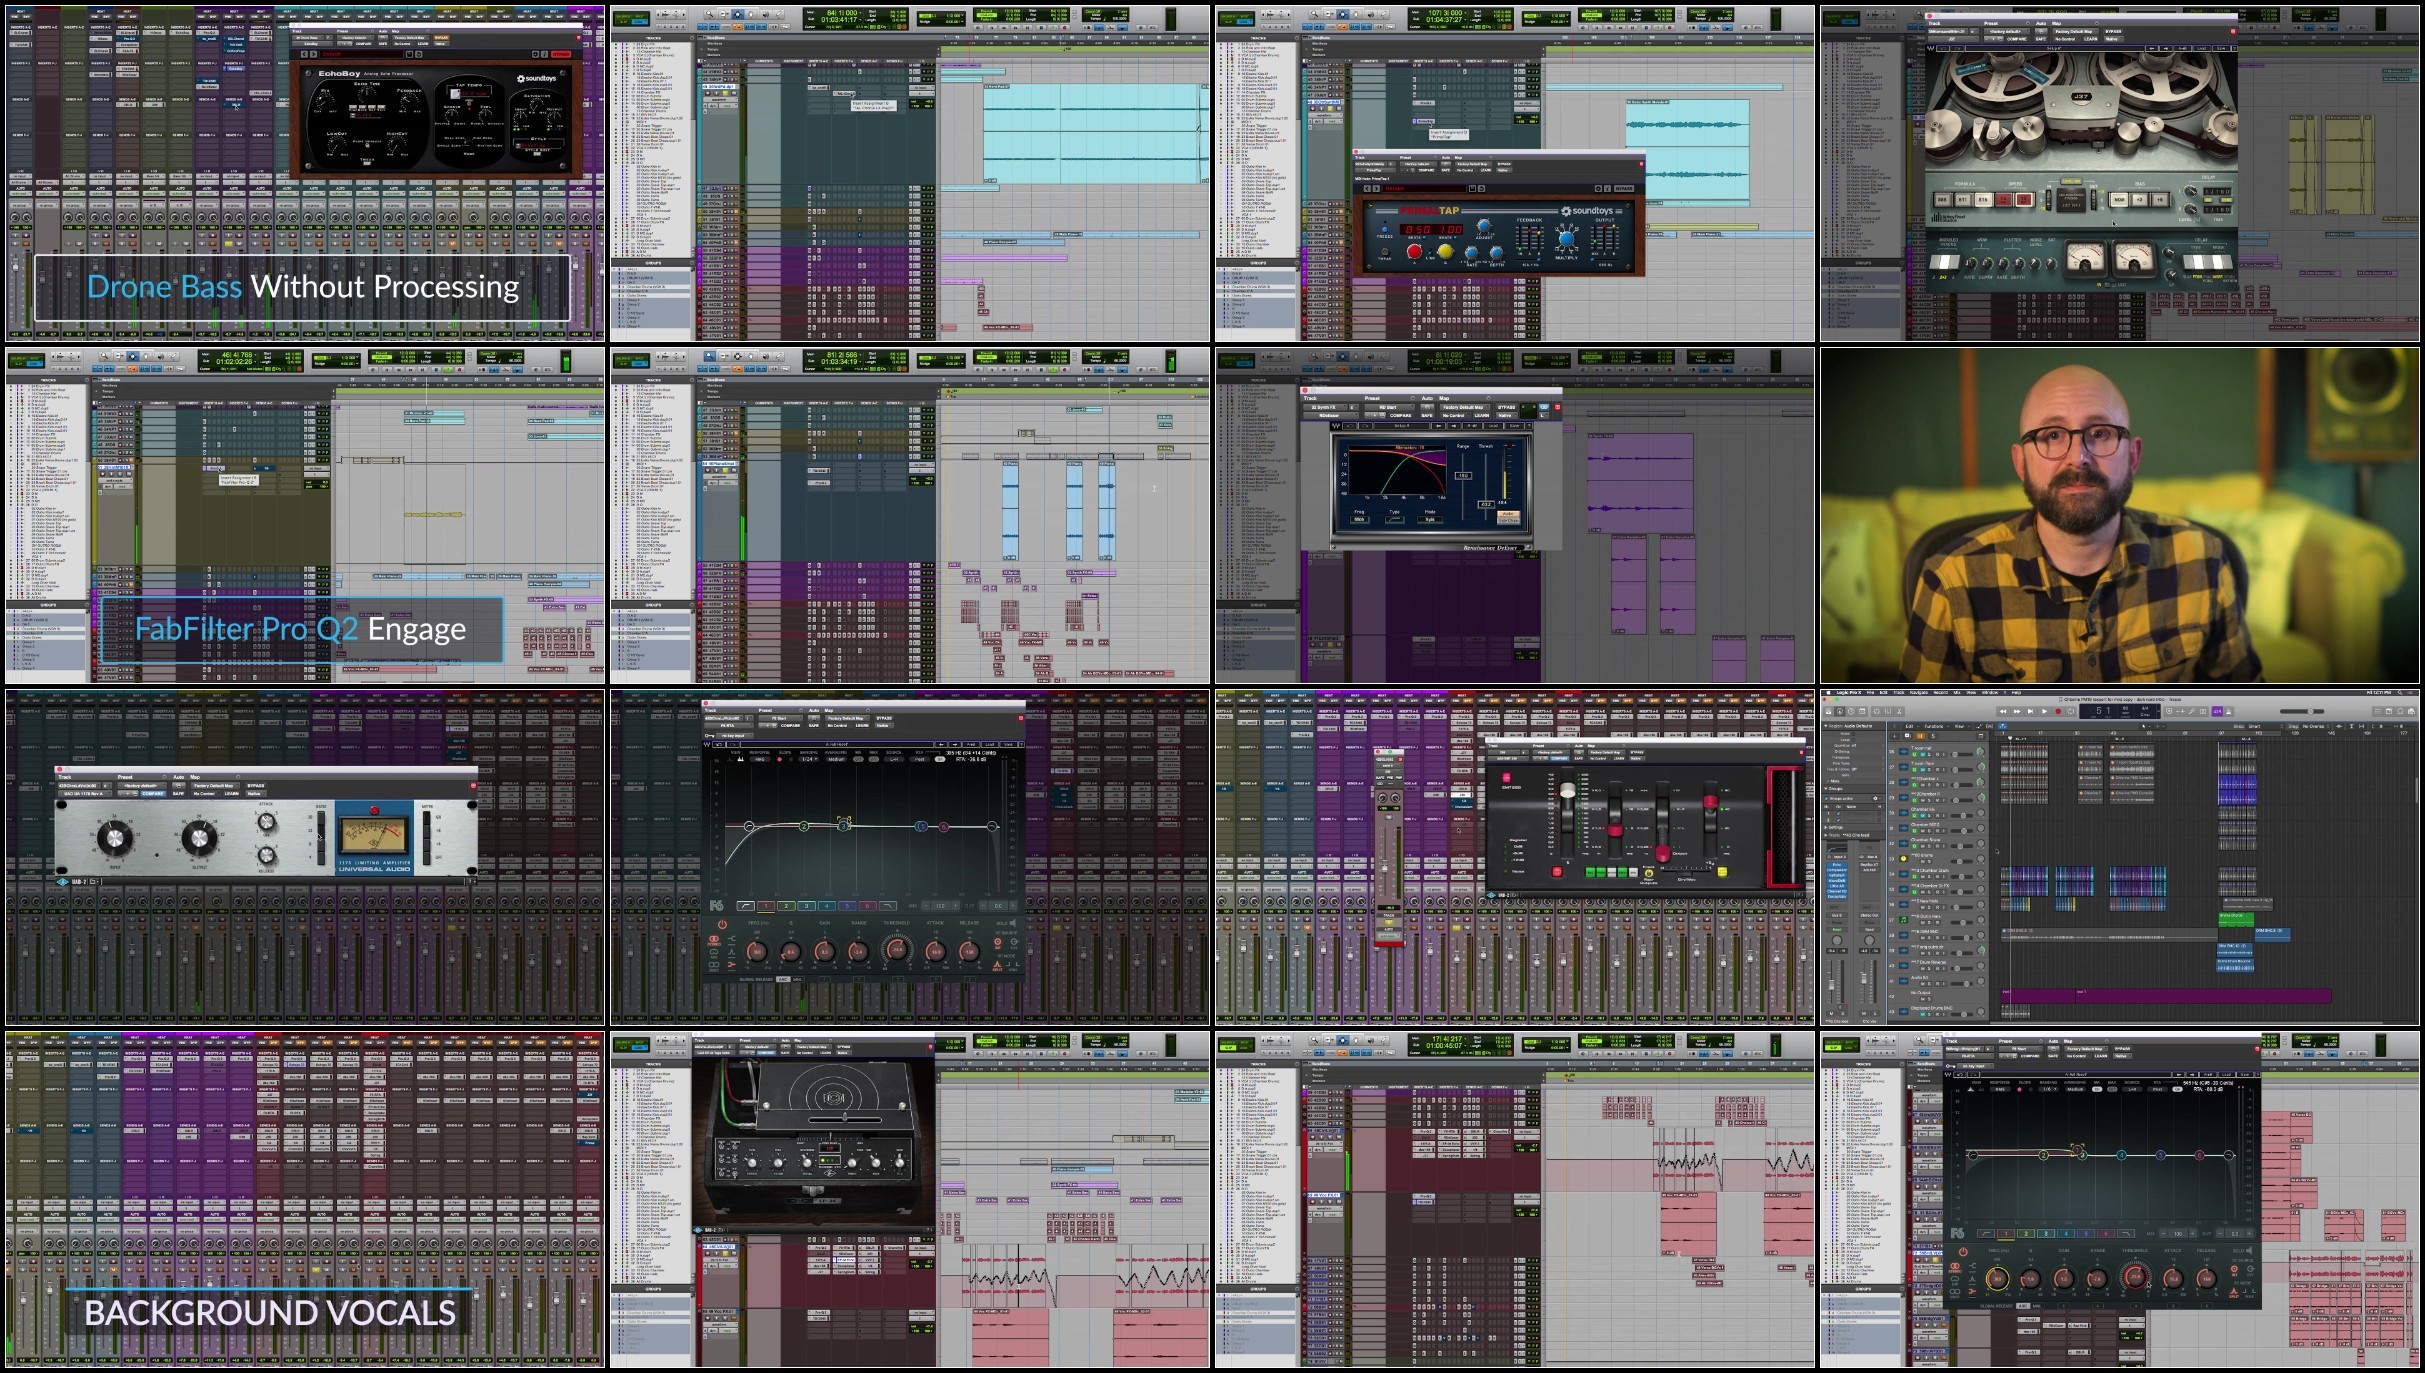
Task: Select band 3 tab in Waves F6
Action: [x=805, y=906]
